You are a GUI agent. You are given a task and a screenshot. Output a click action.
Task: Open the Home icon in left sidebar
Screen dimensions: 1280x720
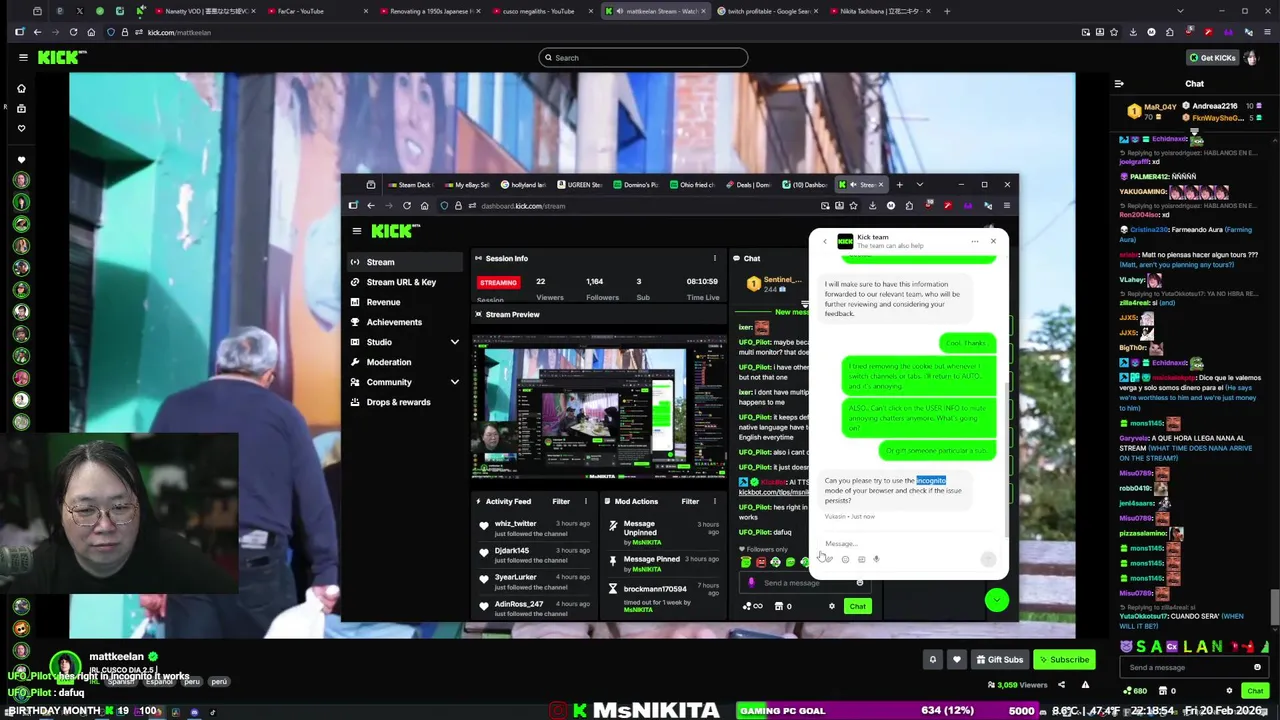[21, 88]
